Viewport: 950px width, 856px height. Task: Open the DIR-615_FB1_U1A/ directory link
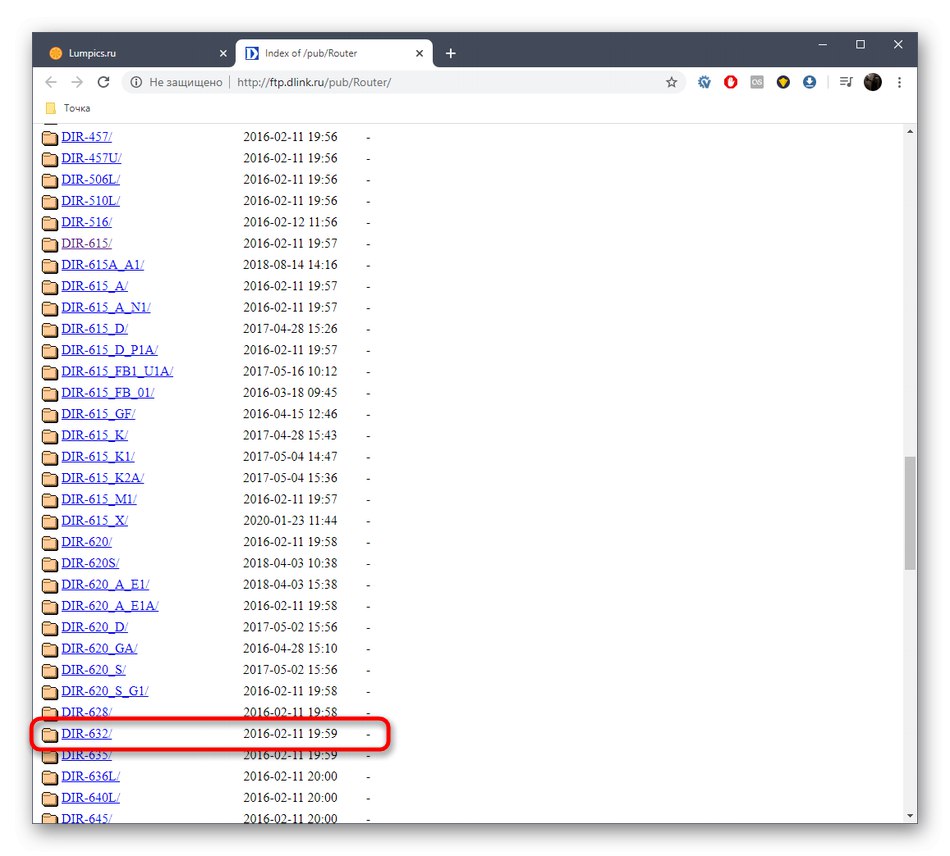tap(117, 371)
